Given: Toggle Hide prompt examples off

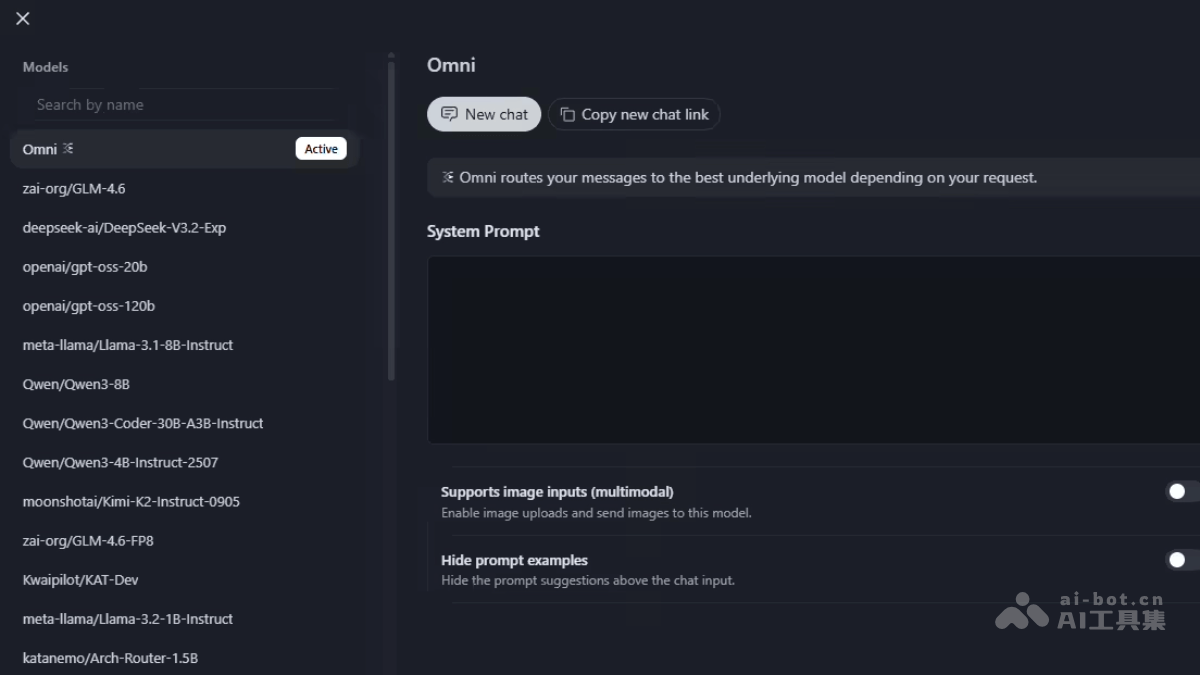Looking at the screenshot, I should 1176,559.
